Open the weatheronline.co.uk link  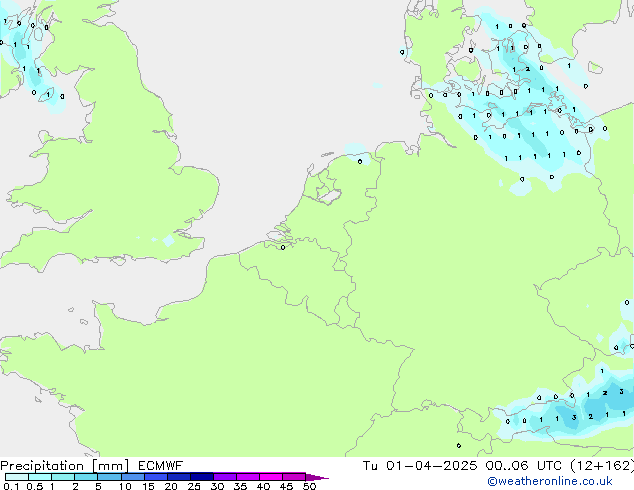click(550, 481)
